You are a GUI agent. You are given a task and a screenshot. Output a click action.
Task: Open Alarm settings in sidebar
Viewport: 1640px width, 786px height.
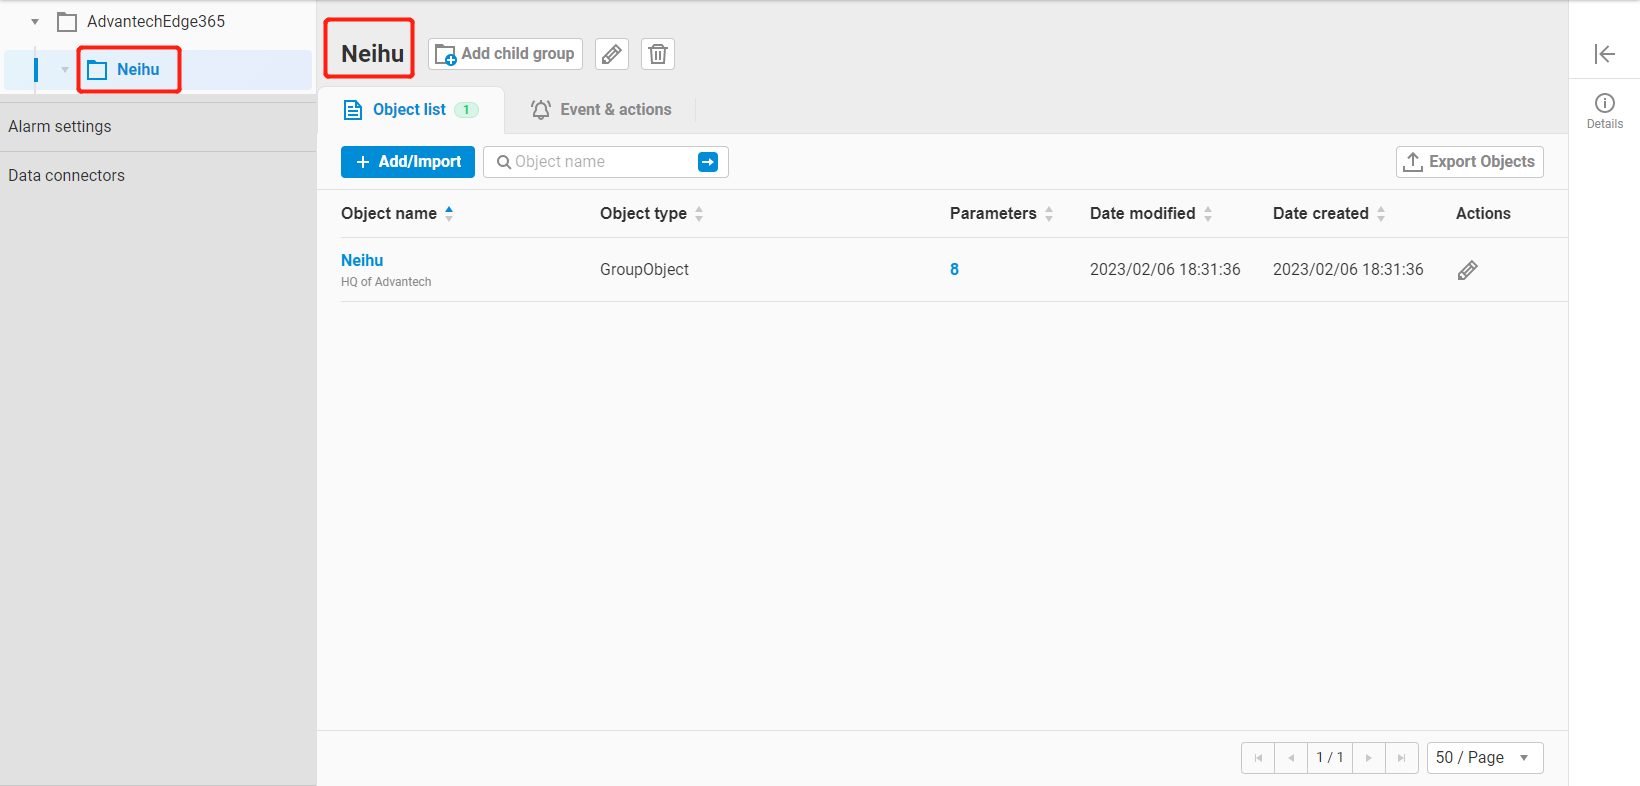pos(60,127)
